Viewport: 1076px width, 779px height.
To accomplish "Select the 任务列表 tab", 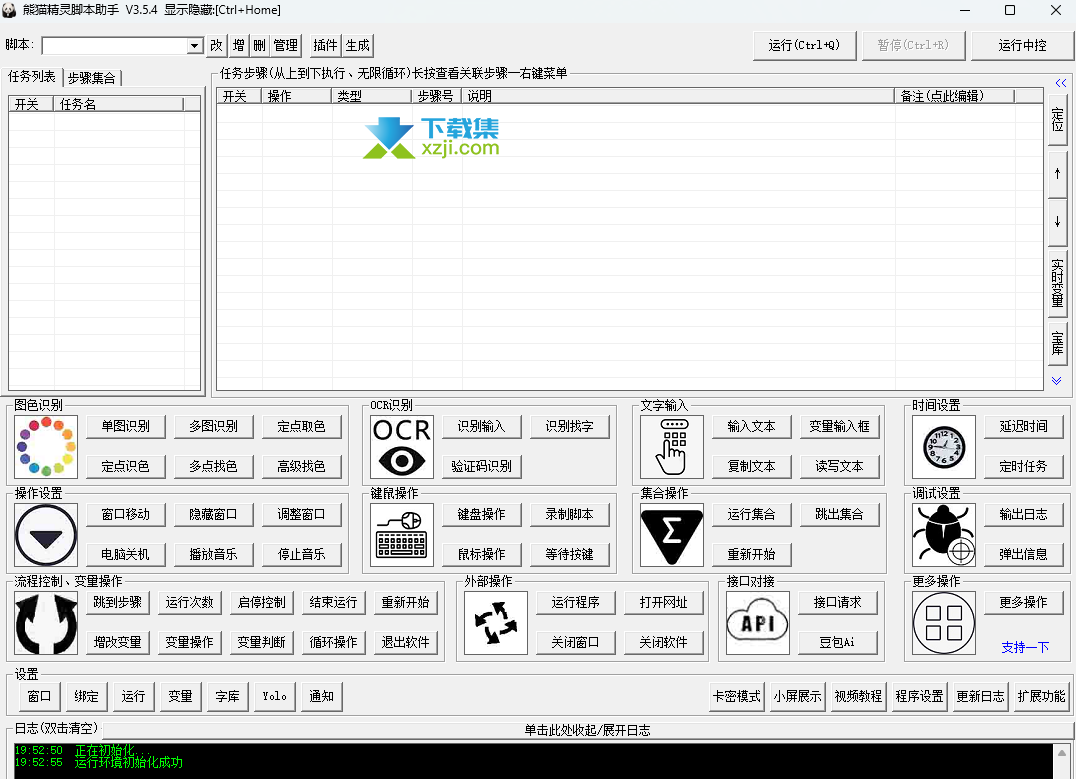I will pyautogui.click(x=32, y=77).
